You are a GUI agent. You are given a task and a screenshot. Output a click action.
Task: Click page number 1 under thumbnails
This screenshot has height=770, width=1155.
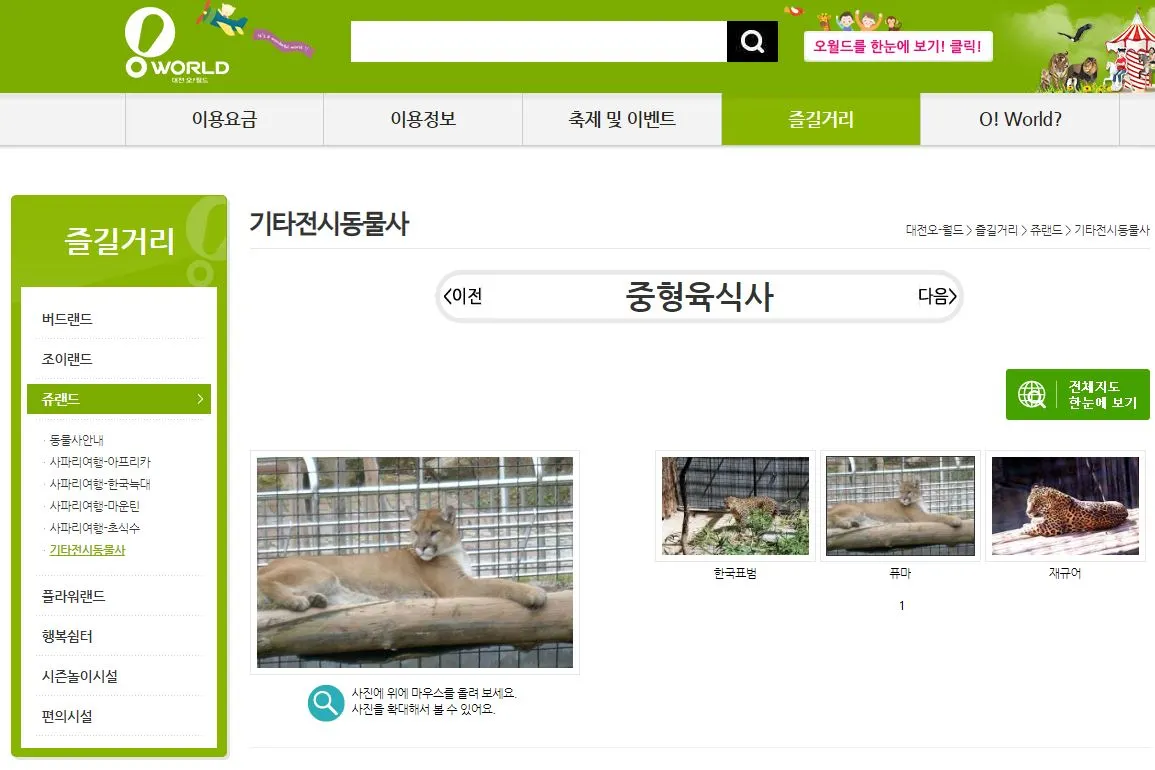click(x=902, y=606)
